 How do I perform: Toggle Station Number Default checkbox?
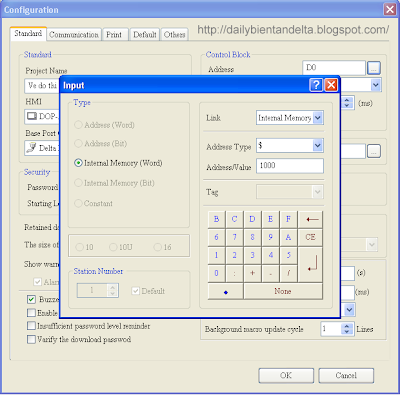pos(135,291)
